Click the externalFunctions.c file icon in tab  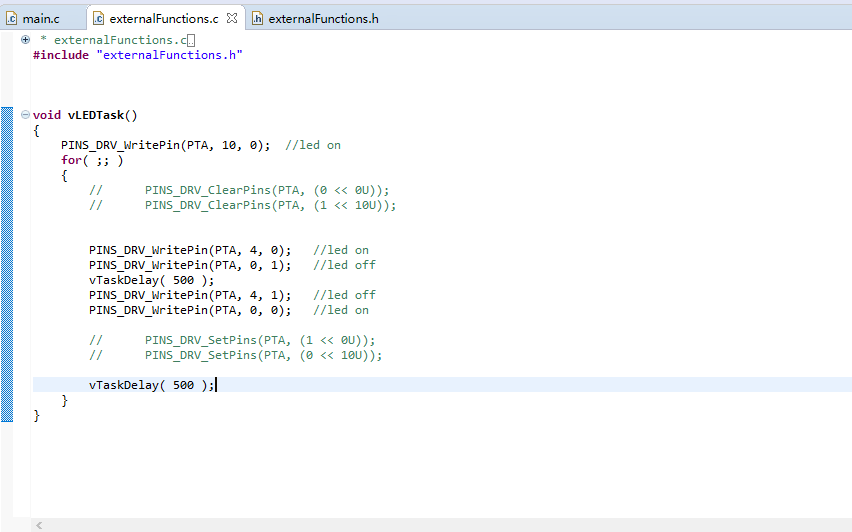(x=98, y=18)
